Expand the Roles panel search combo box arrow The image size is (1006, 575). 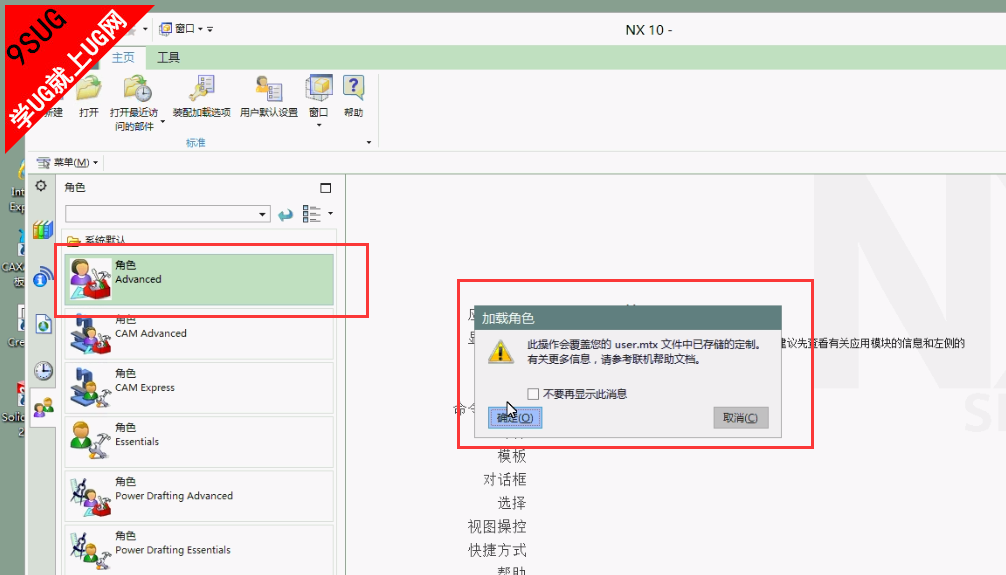[x=262, y=214]
